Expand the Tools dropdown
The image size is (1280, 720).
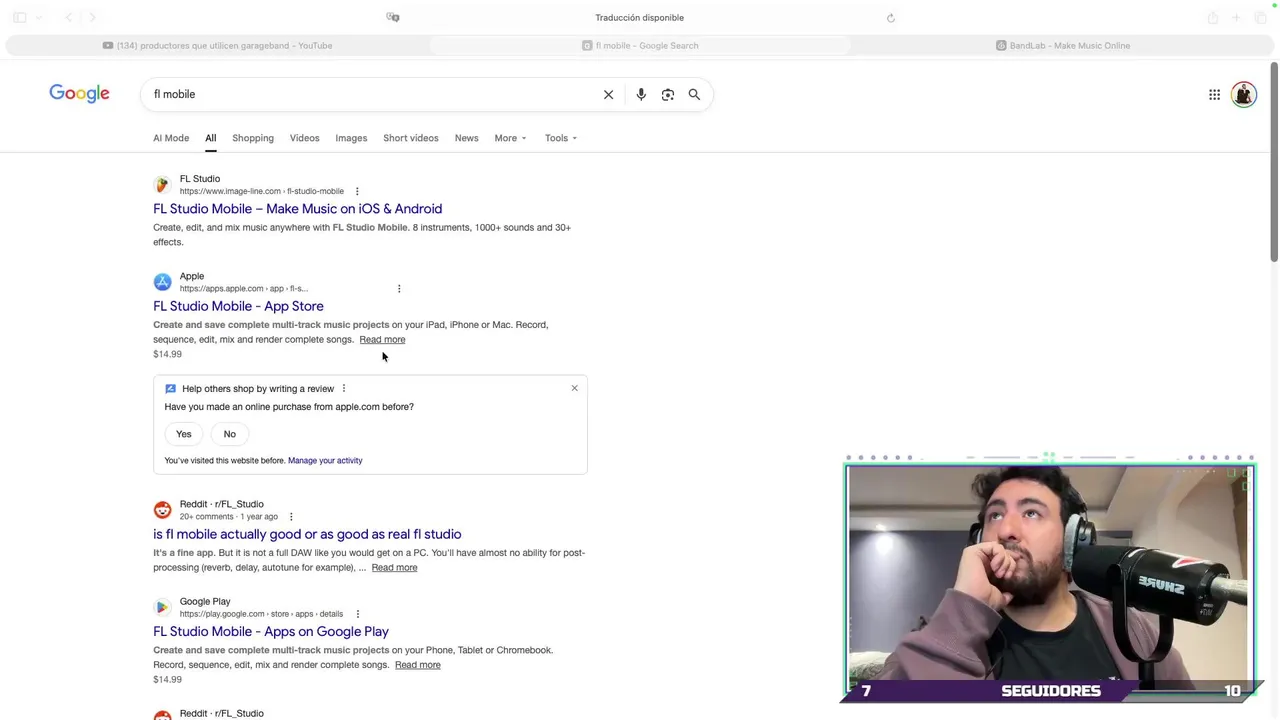[561, 138]
